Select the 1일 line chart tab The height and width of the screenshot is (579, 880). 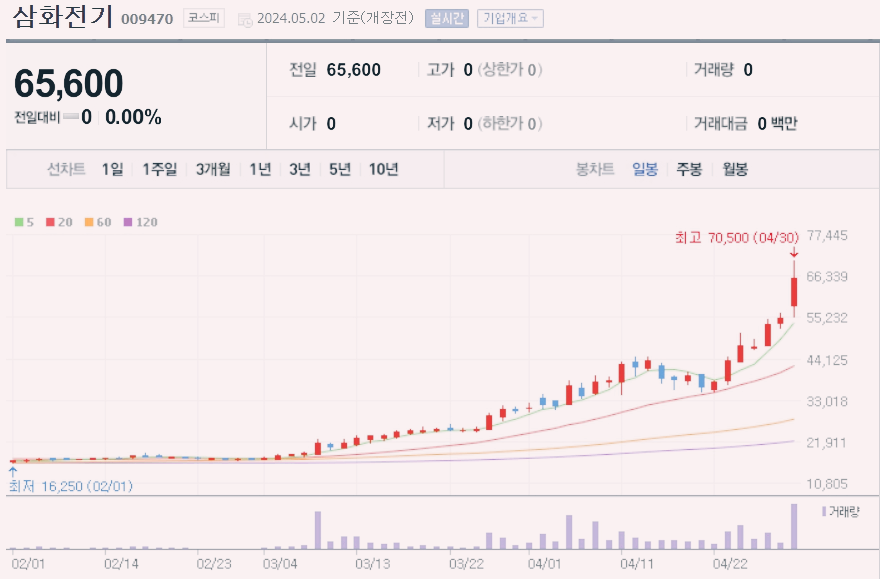click(x=112, y=169)
